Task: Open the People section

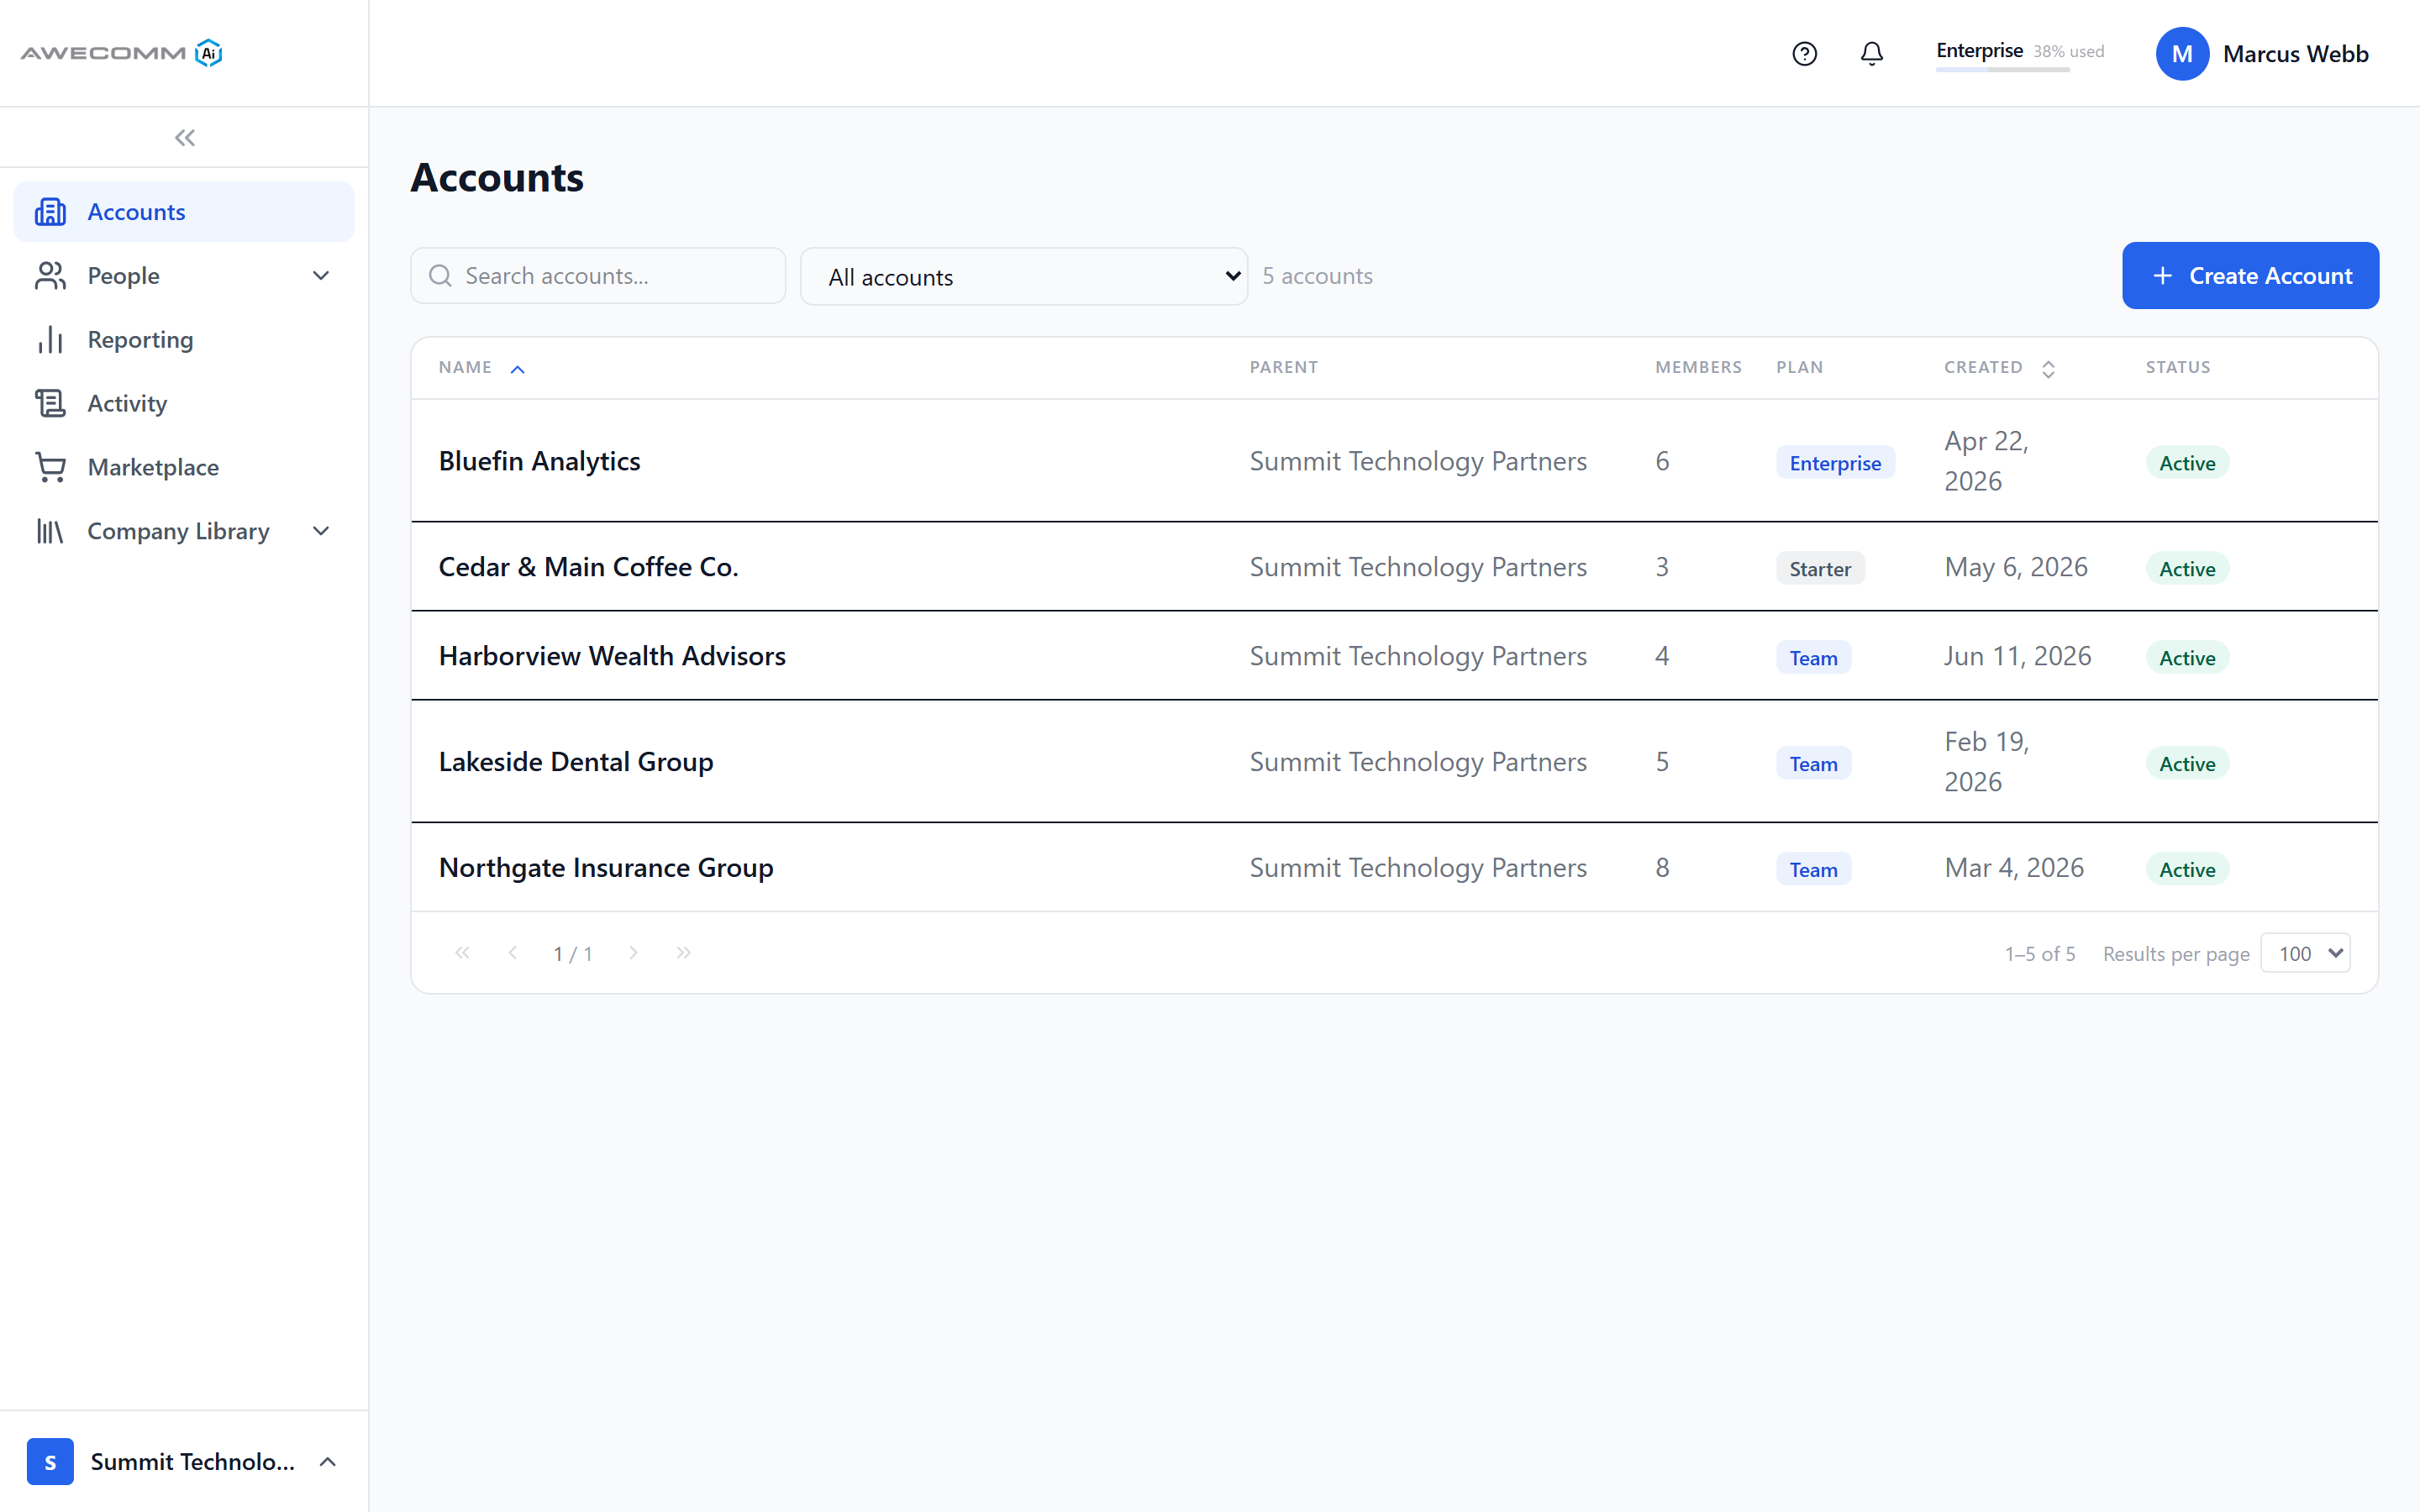Action: point(184,276)
